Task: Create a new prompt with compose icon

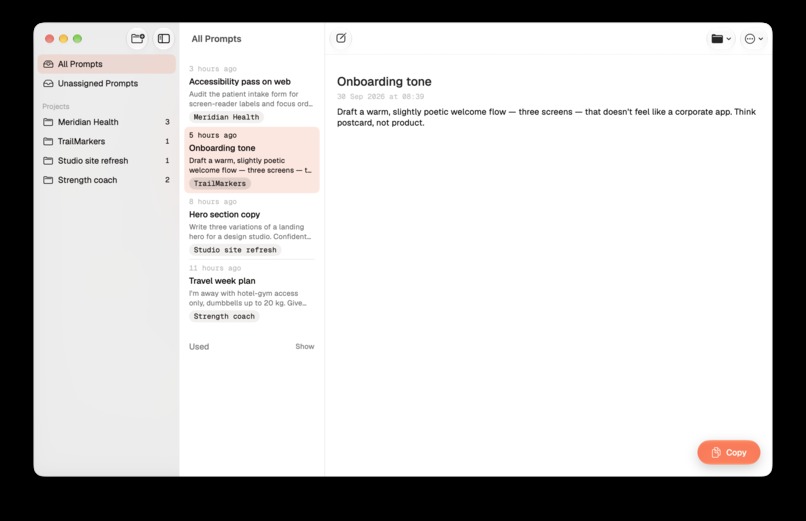Action: (x=341, y=38)
